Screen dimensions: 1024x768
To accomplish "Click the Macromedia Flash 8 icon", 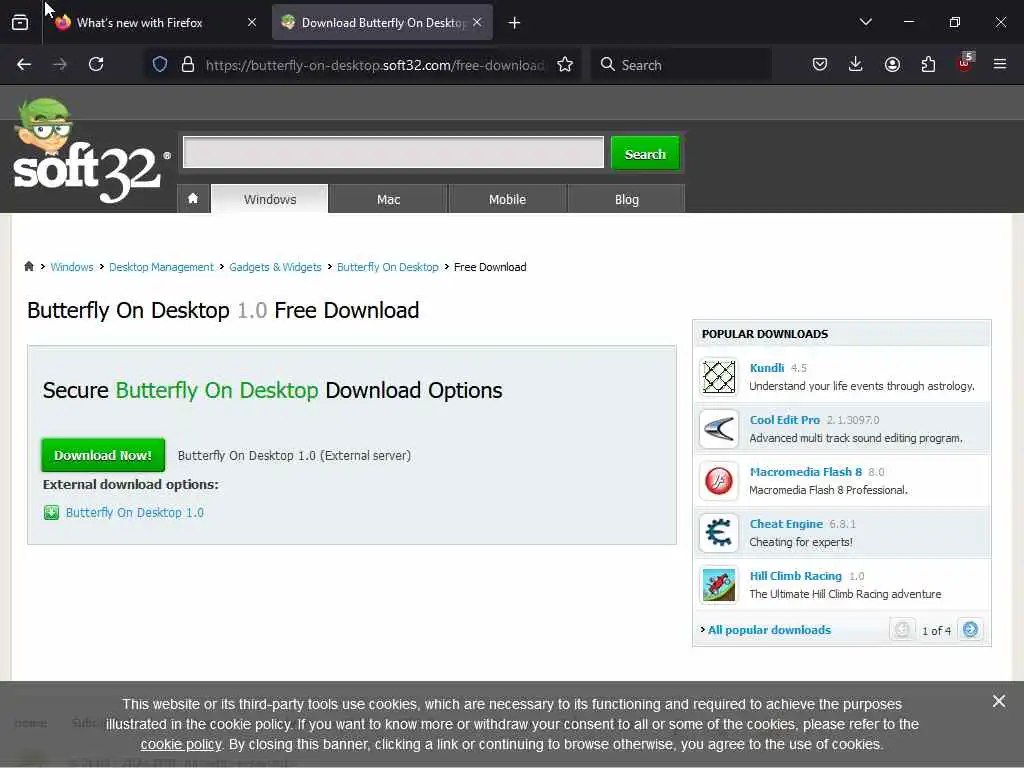I will click(718, 481).
